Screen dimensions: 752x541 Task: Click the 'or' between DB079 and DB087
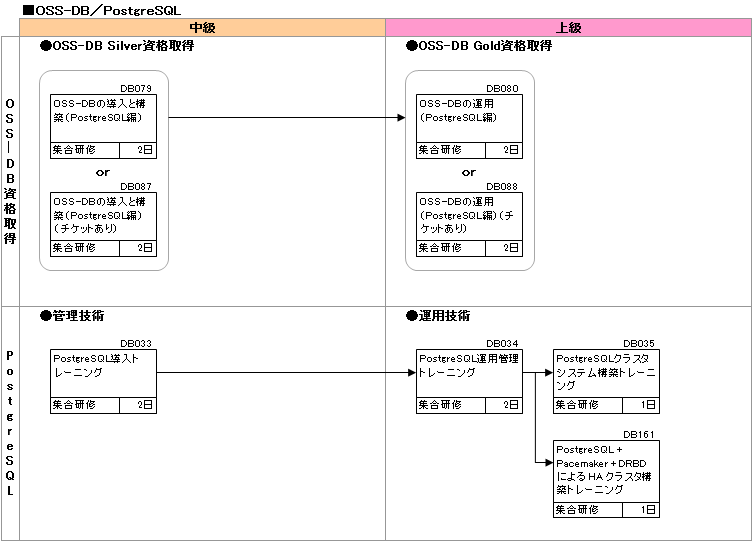point(103,172)
